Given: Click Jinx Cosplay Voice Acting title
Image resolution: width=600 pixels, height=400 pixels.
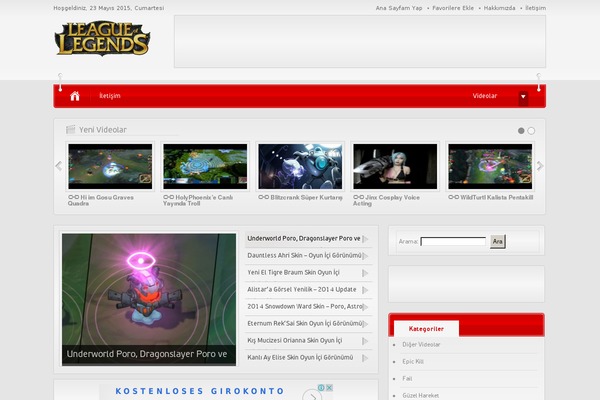Looking at the screenshot, I should pyautogui.click(x=386, y=200).
